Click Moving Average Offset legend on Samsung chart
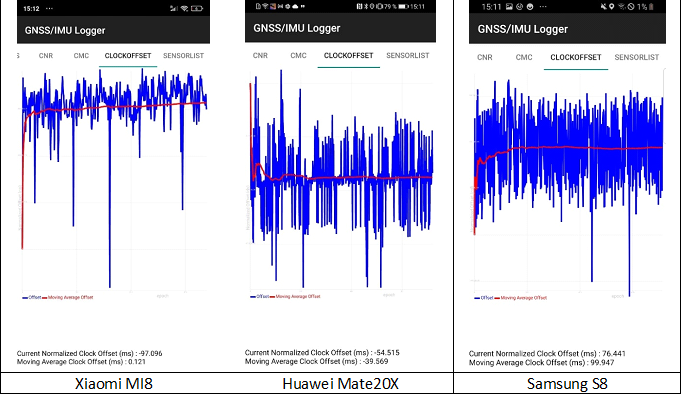 point(521,298)
